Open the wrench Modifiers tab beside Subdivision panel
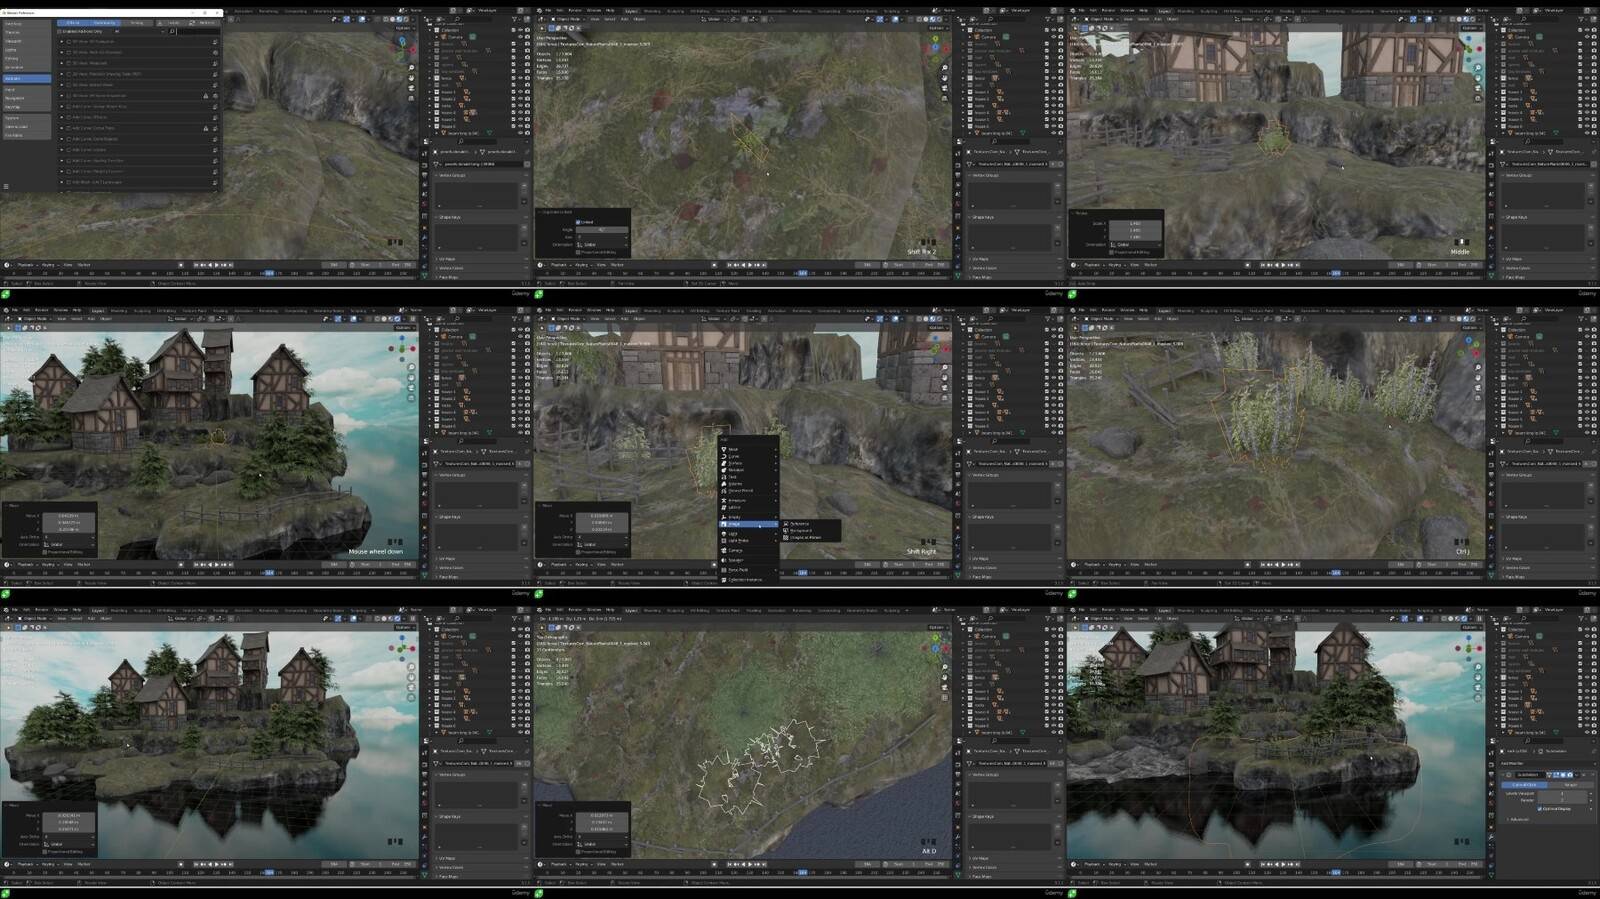The height and width of the screenshot is (899, 1600). click(x=1491, y=775)
